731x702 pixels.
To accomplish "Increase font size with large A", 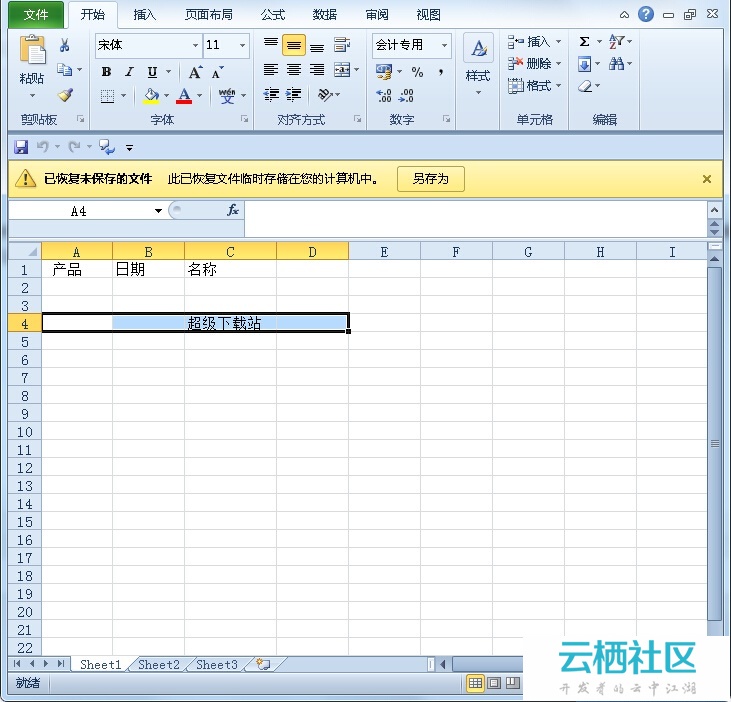I will pyautogui.click(x=195, y=72).
